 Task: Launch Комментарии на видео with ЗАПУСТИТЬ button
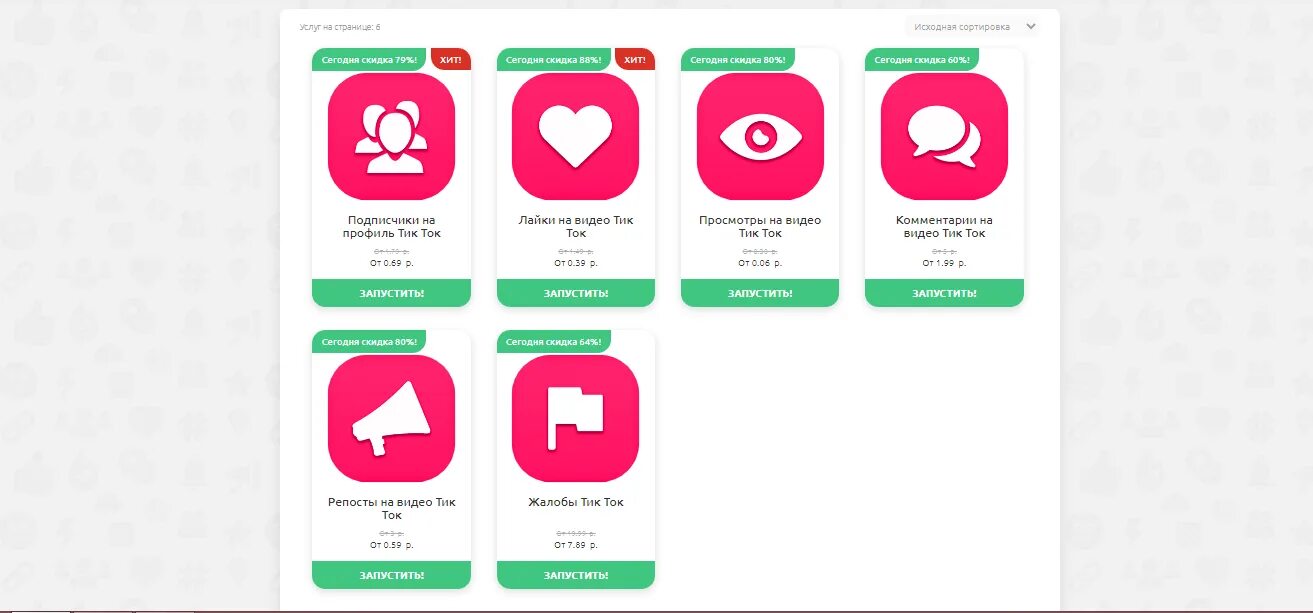click(944, 293)
